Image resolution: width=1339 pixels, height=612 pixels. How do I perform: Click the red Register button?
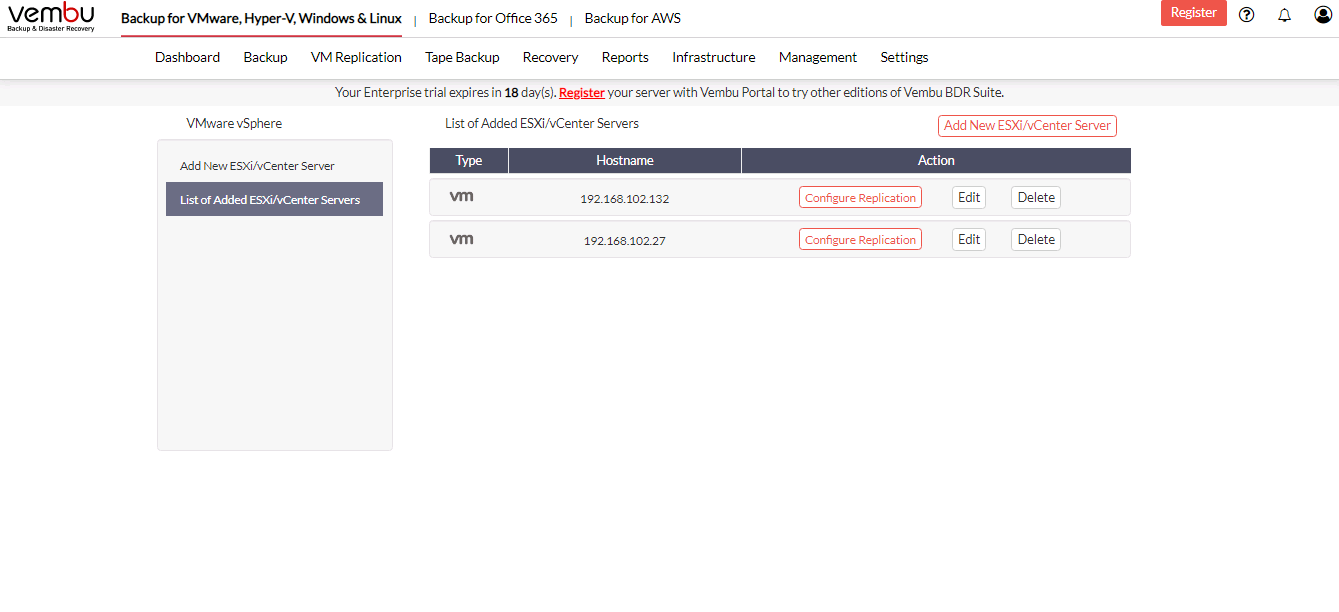1193,13
